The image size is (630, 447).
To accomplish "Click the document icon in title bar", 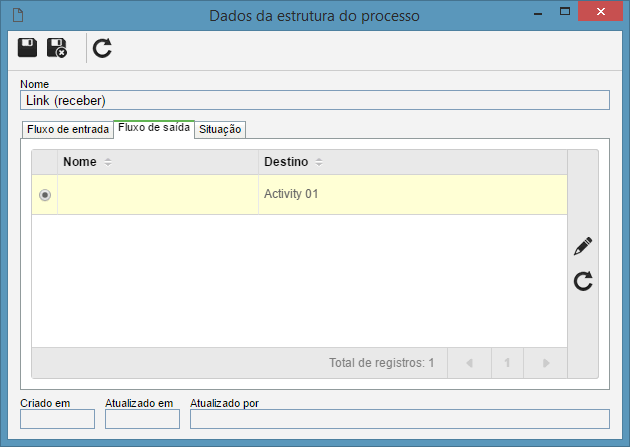I will pos(18,15).
